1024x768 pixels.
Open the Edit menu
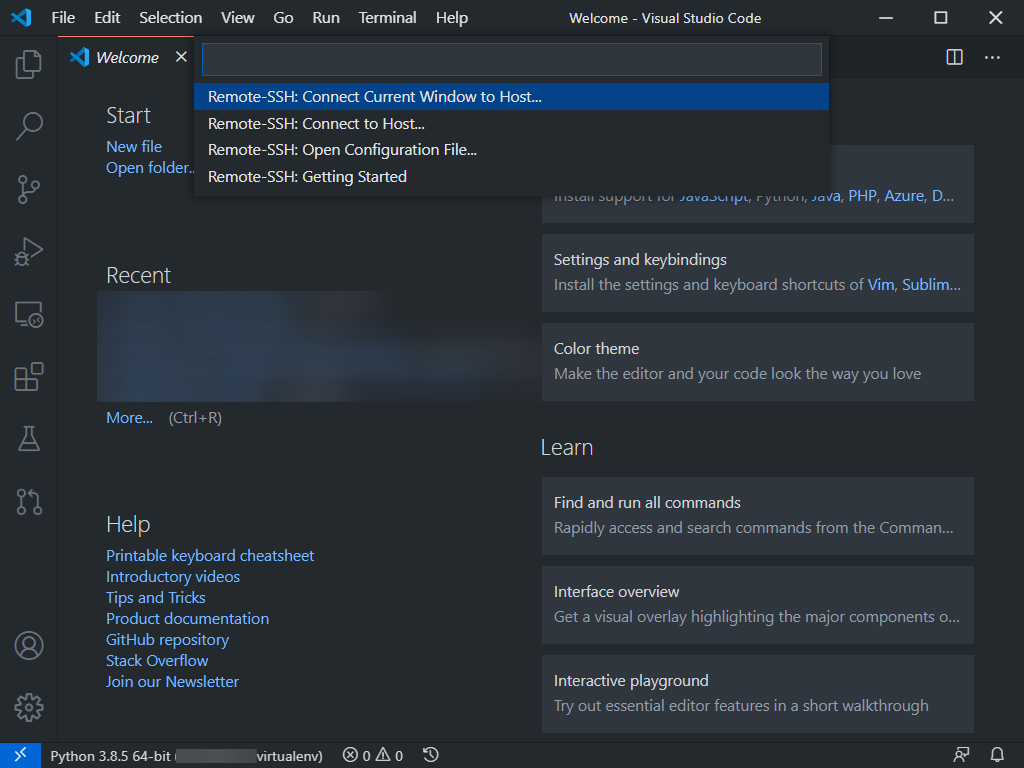107,18
